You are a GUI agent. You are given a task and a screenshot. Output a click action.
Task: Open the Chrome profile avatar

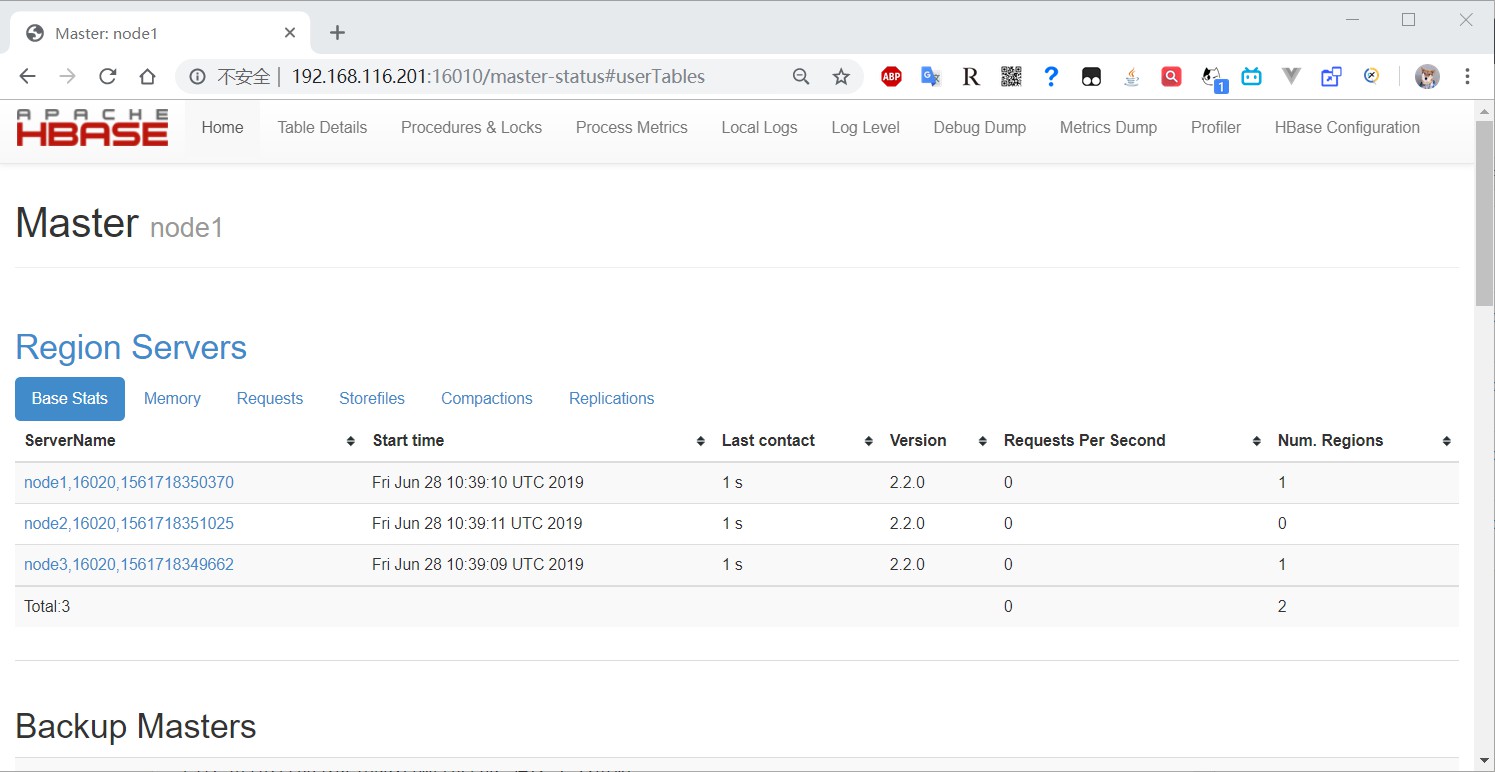click(1427, 77)
